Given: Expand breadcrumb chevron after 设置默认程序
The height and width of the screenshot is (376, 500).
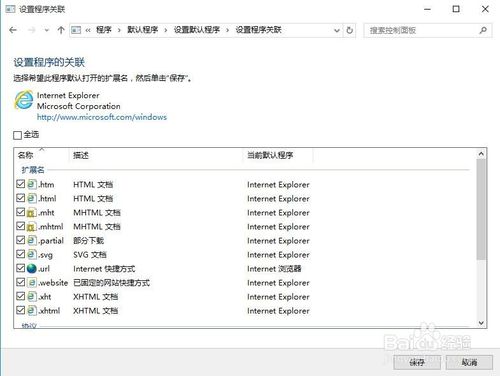Looking at the screenshot, I should [228, 30].
